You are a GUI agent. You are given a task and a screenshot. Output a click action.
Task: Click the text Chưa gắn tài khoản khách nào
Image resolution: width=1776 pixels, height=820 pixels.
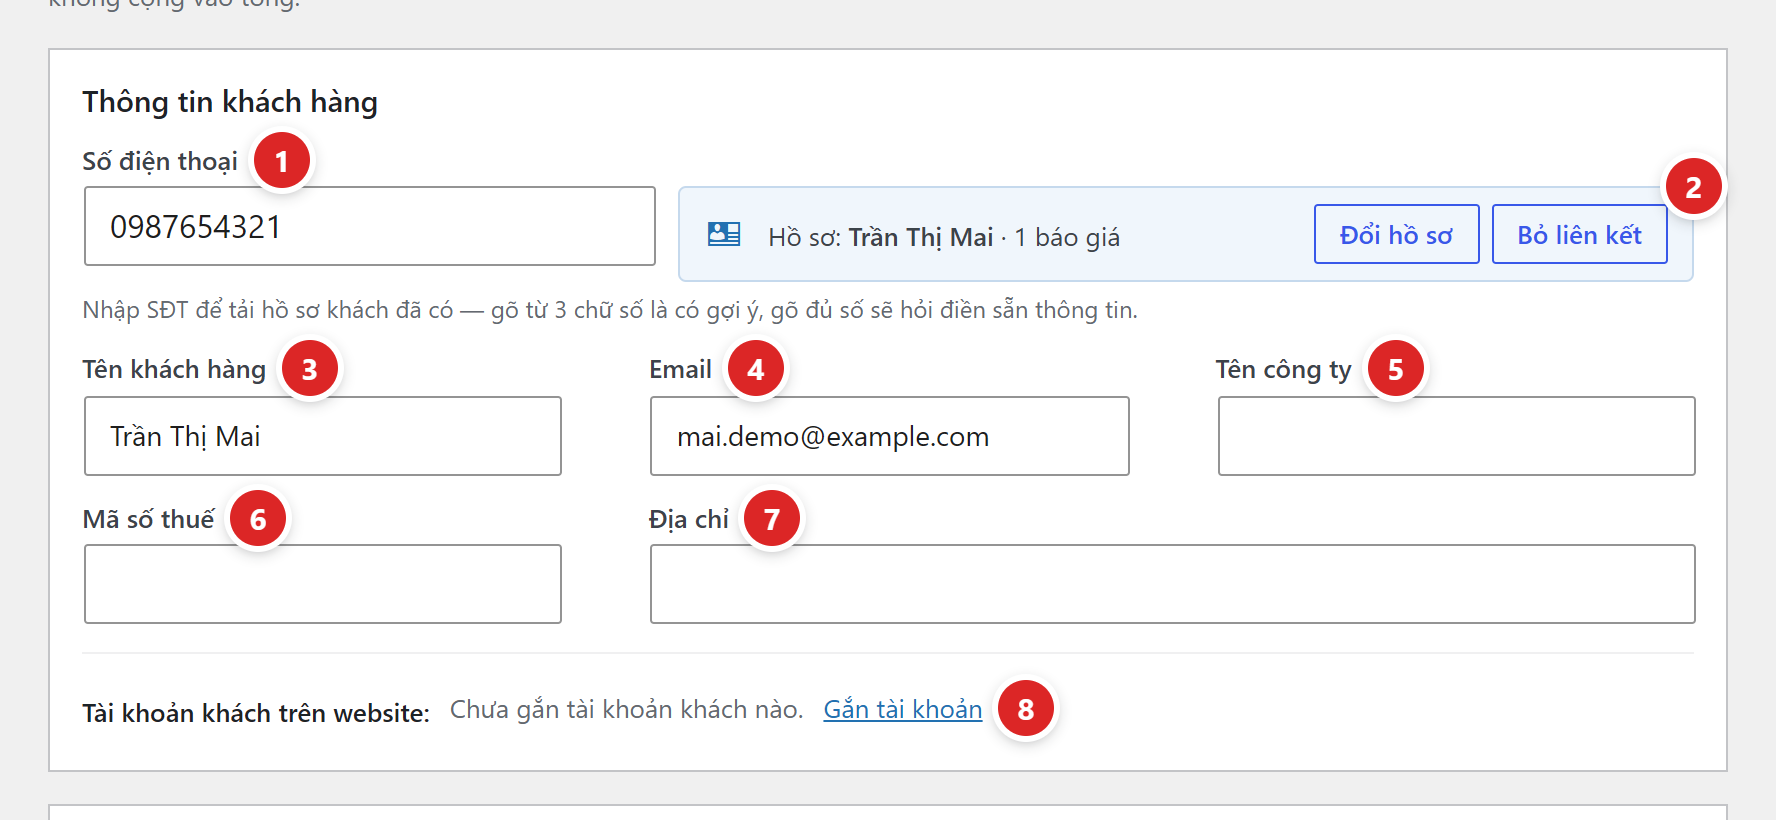[x=626, y=709]
